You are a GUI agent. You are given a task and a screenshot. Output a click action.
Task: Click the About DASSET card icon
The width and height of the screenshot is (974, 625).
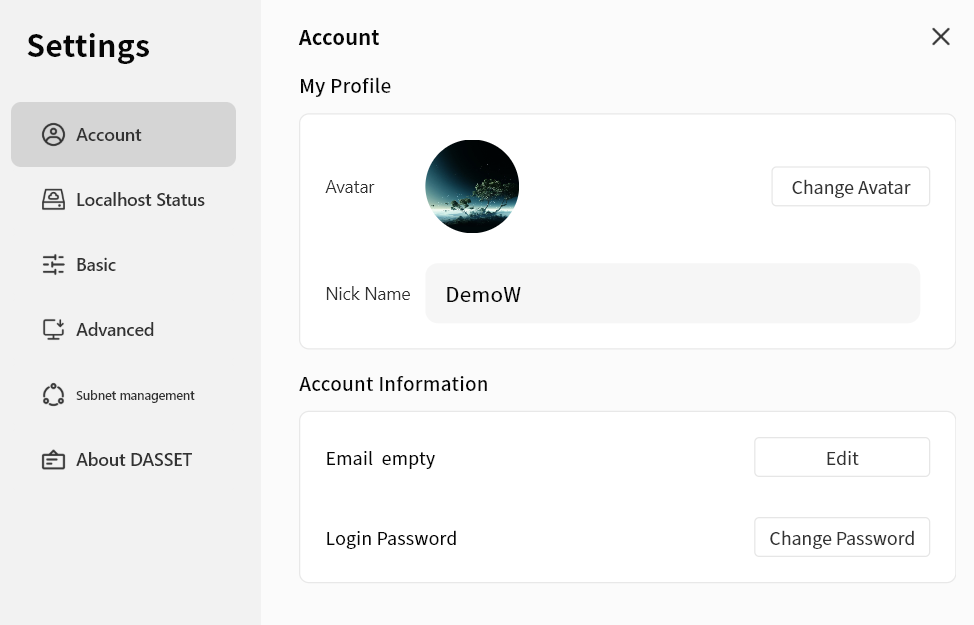click(53, 460)
